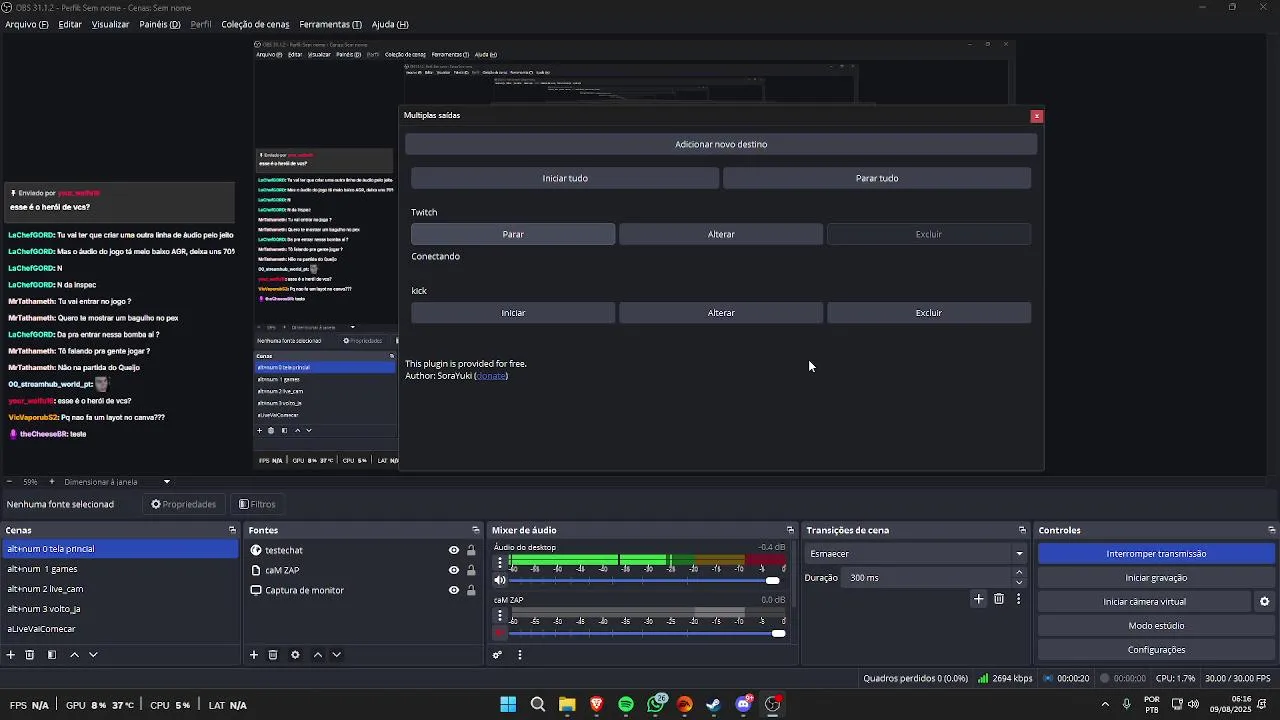The image size is (1280, 720).
Task: Move source down in Fontes toolbar
Action: tap(337, 655)
